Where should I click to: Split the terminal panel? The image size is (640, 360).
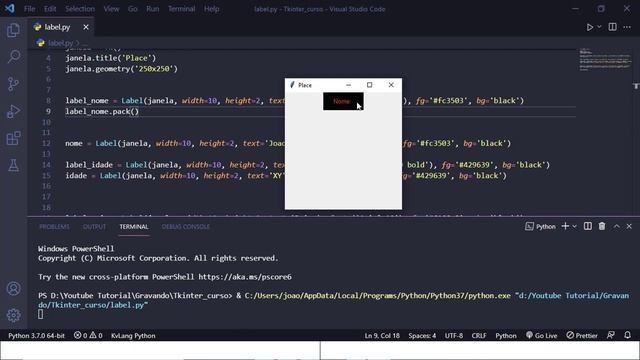click(x=587, y=226)
